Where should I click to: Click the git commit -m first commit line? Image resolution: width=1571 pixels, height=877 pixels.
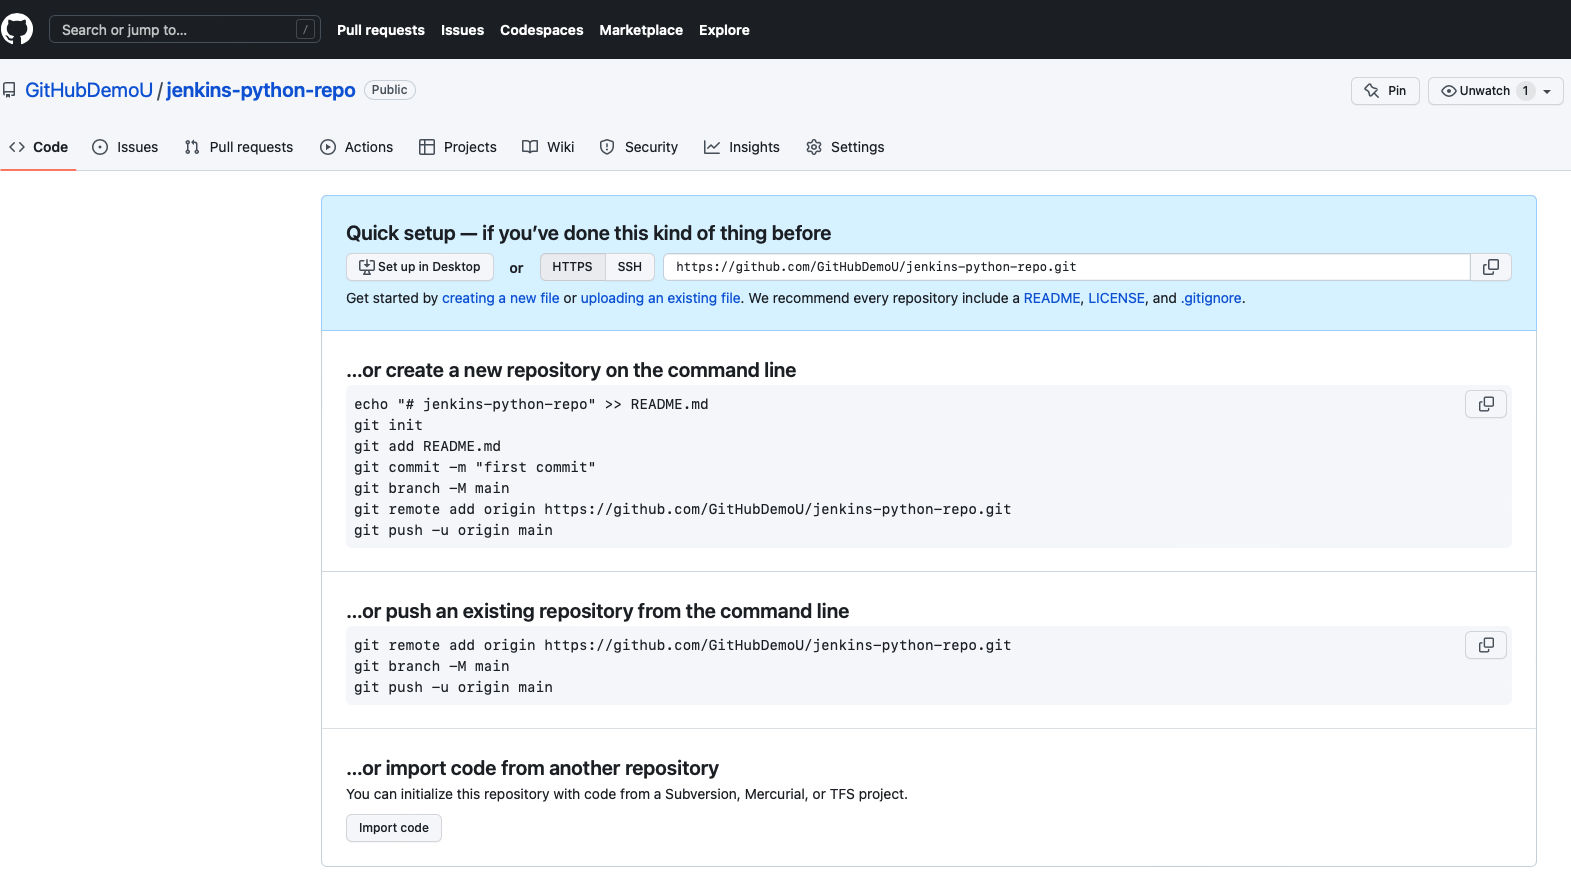click(x=474, y=467)
